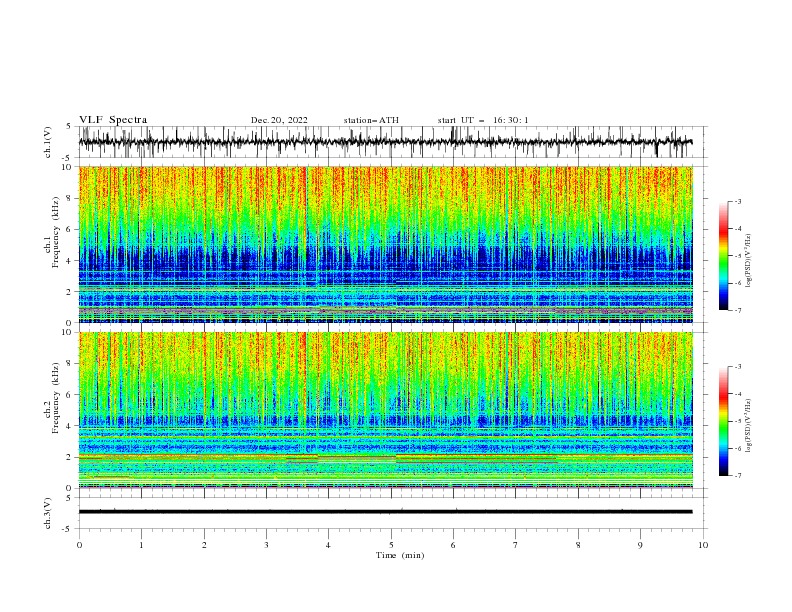792x612 pixels.
Task: Click the time axis tick label "7"
Action: [x=516, y=545]
